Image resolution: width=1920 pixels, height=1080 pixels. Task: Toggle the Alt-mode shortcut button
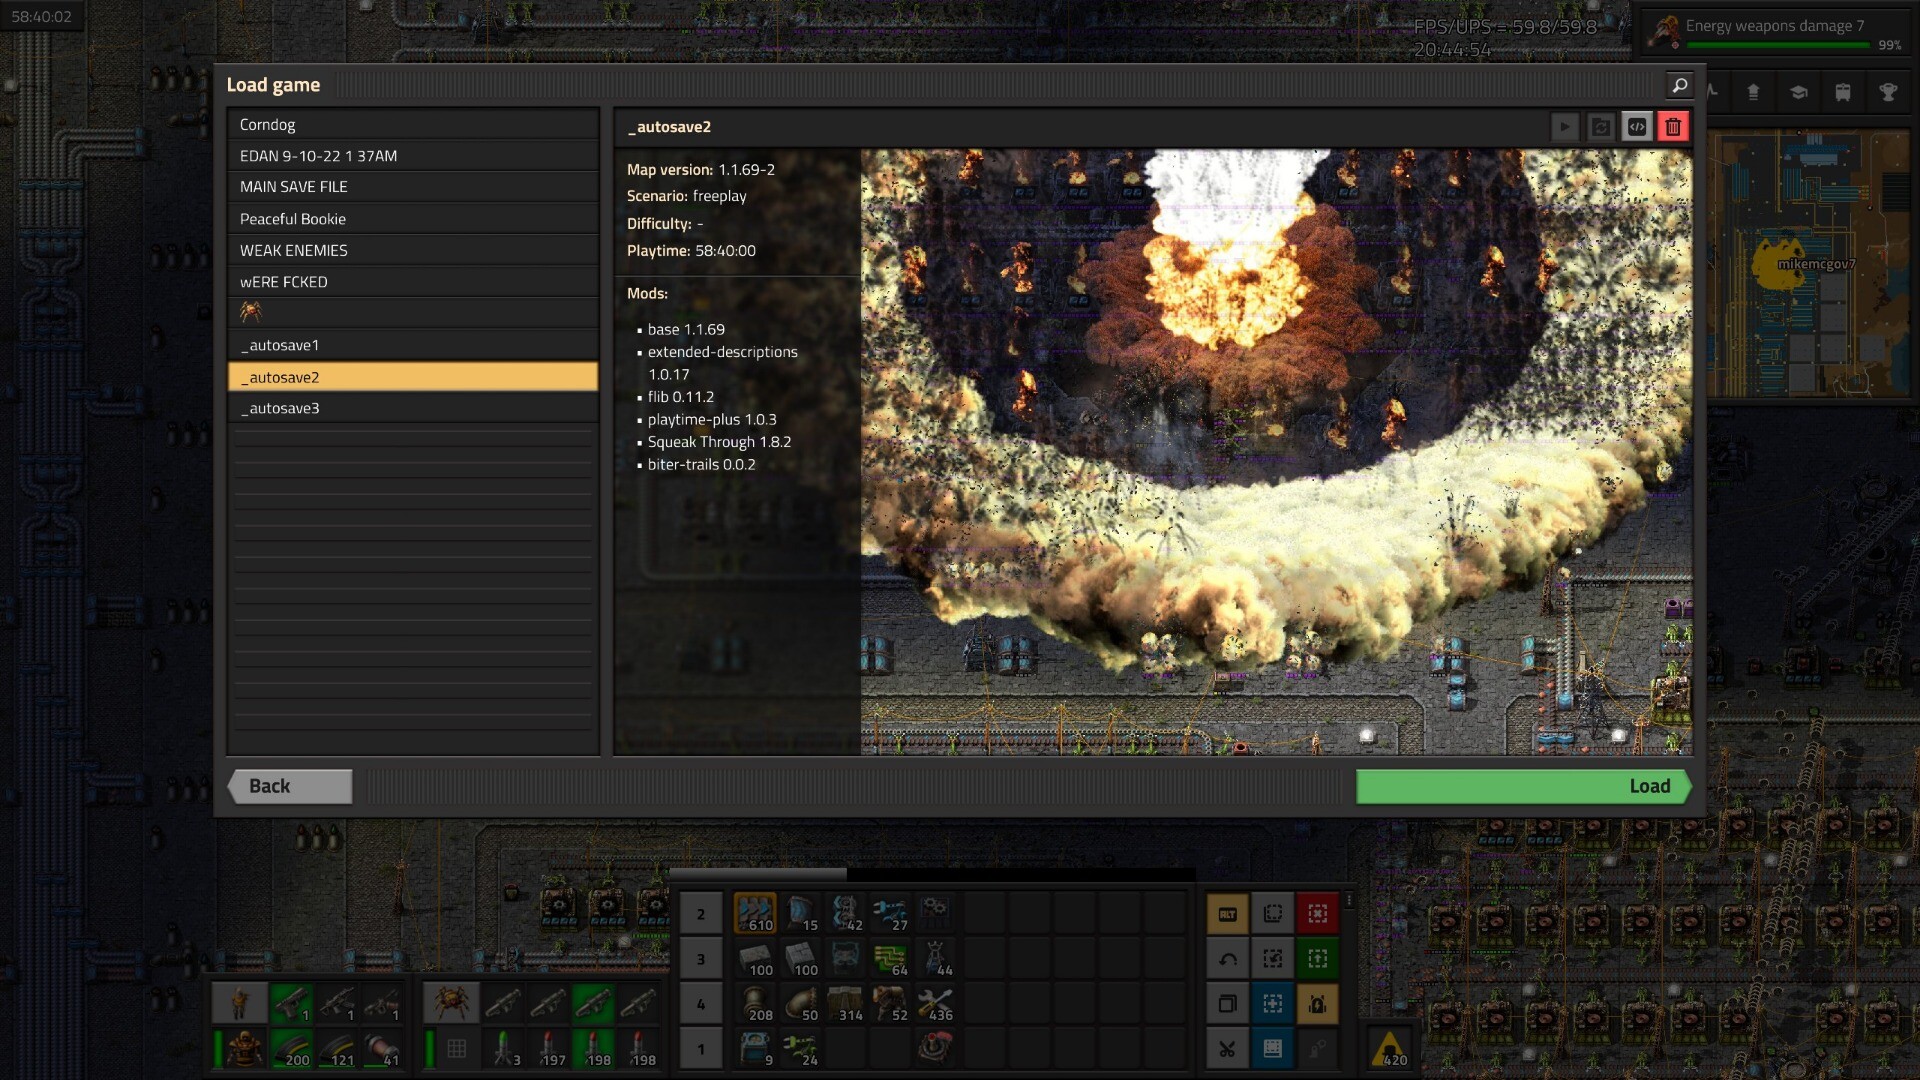point(1228,914)
